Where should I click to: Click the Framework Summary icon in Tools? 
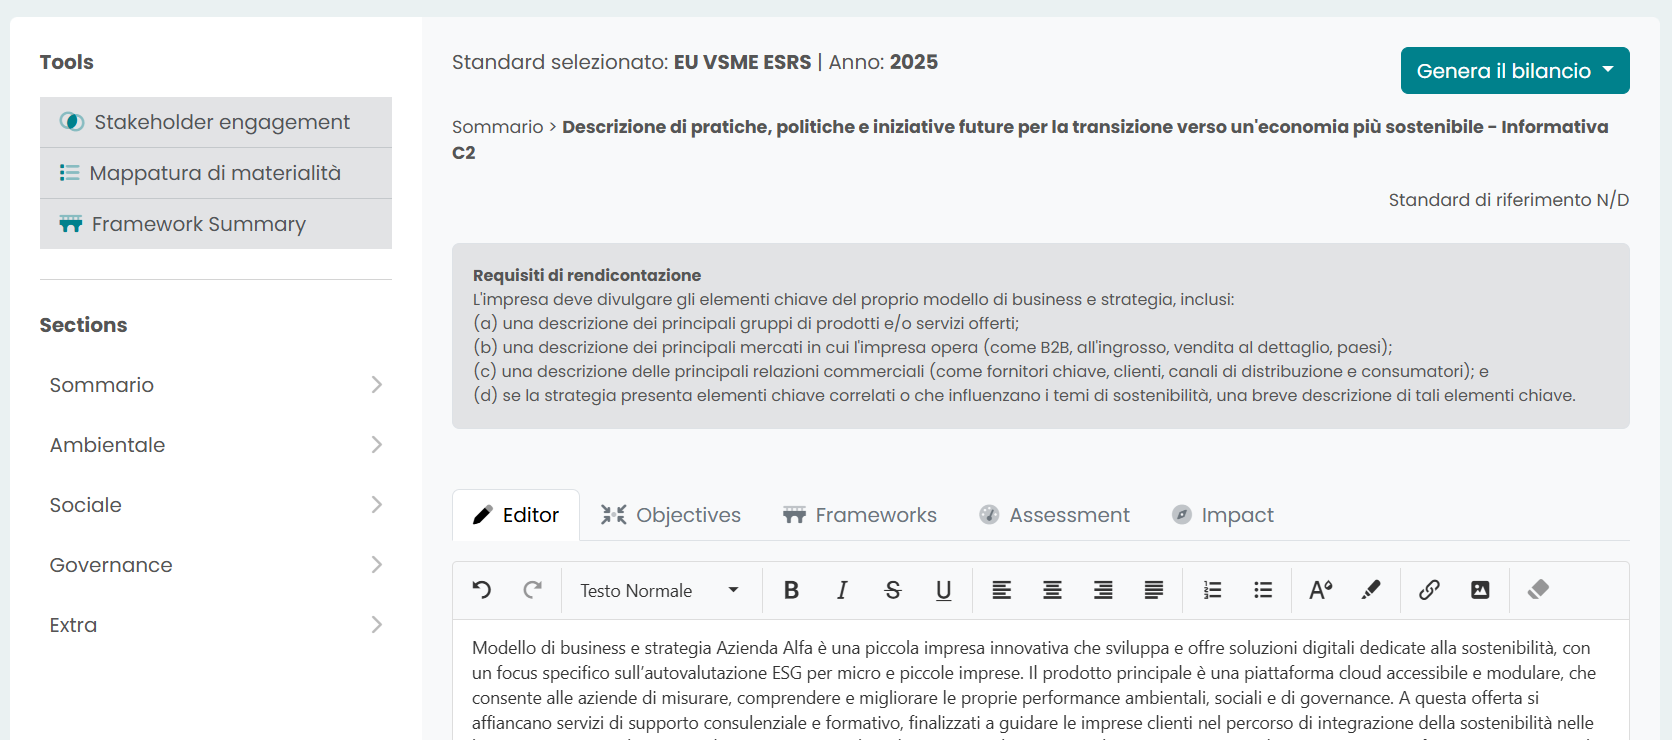click(70, 224)
